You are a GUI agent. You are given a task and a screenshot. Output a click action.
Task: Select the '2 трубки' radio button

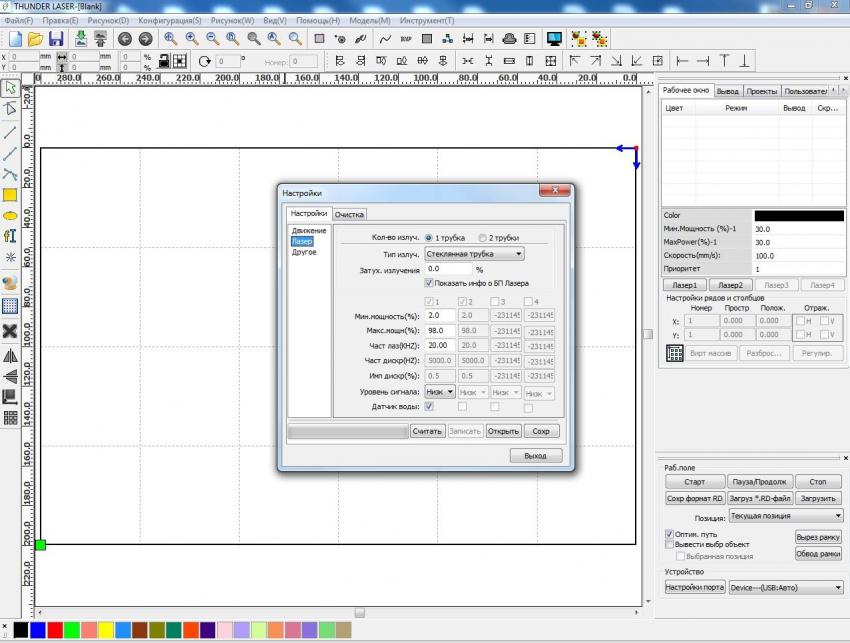(x=483, y=238)
